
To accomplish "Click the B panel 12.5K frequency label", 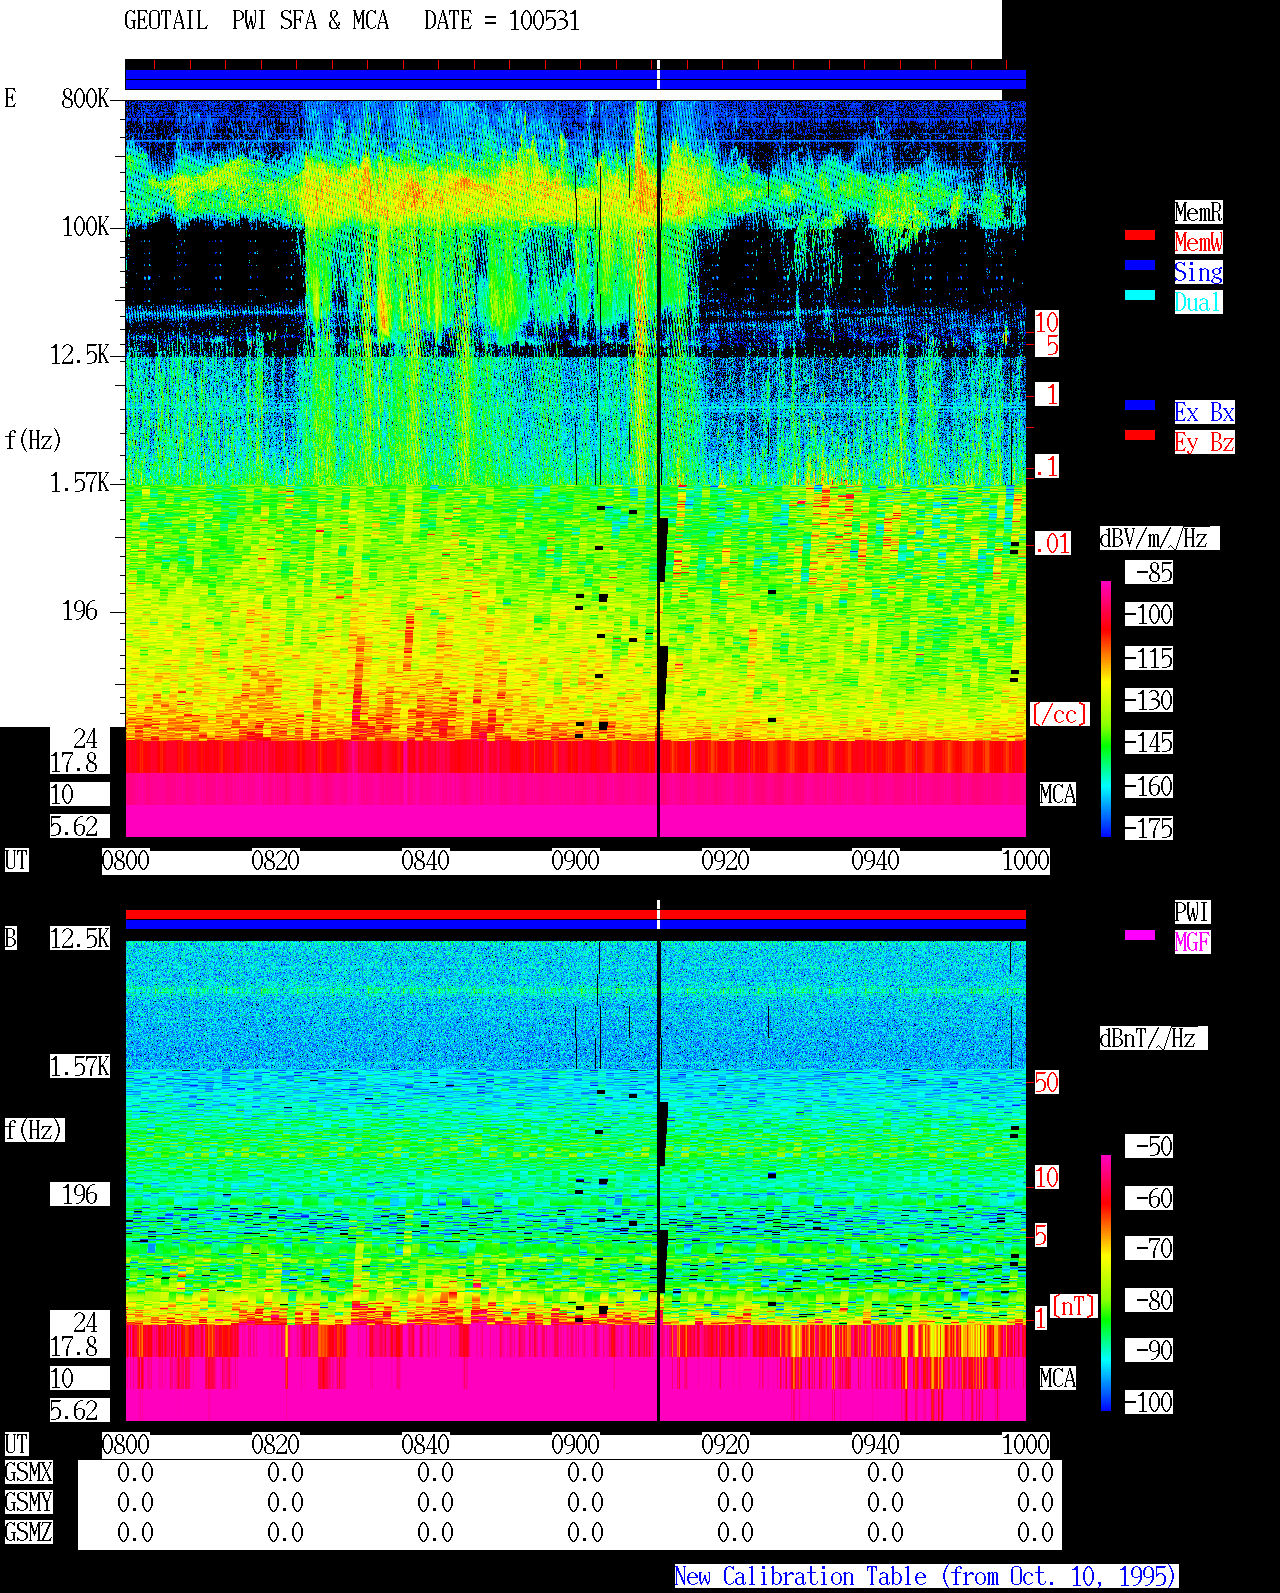I will point(80,939).
